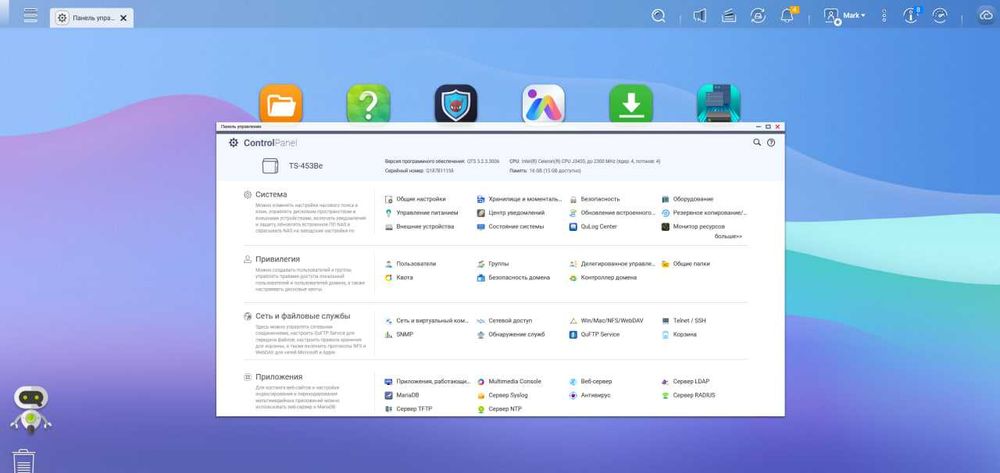This screenshot has width=1000, height=473.
Task: Launch the teal server desktop app icon
Action: pos(718,103)
